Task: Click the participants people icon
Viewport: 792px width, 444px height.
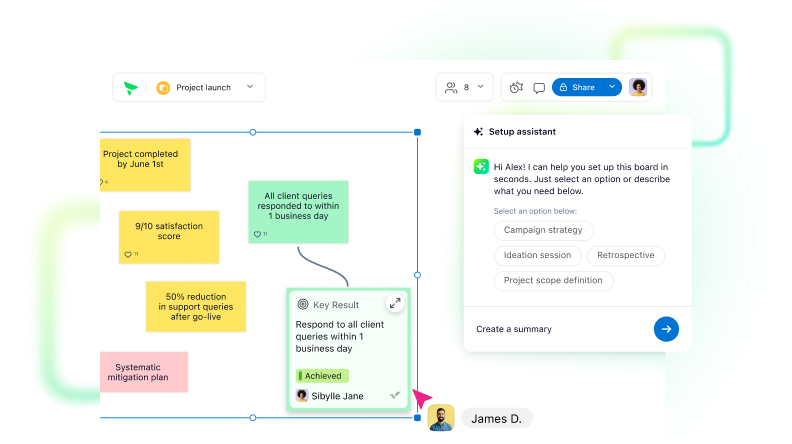Action: [451, 87]
